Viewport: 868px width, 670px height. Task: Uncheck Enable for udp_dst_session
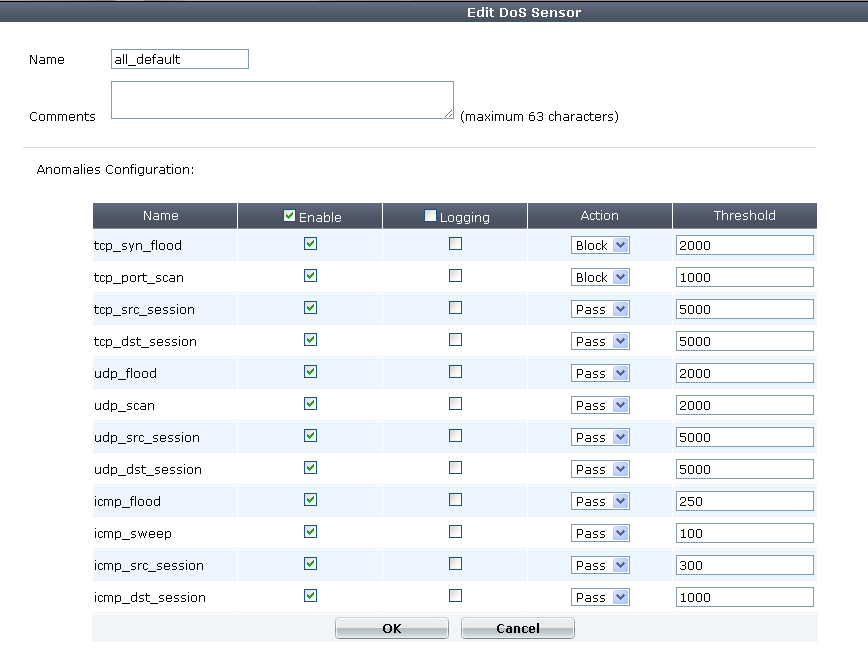click(x=310, y=468)
